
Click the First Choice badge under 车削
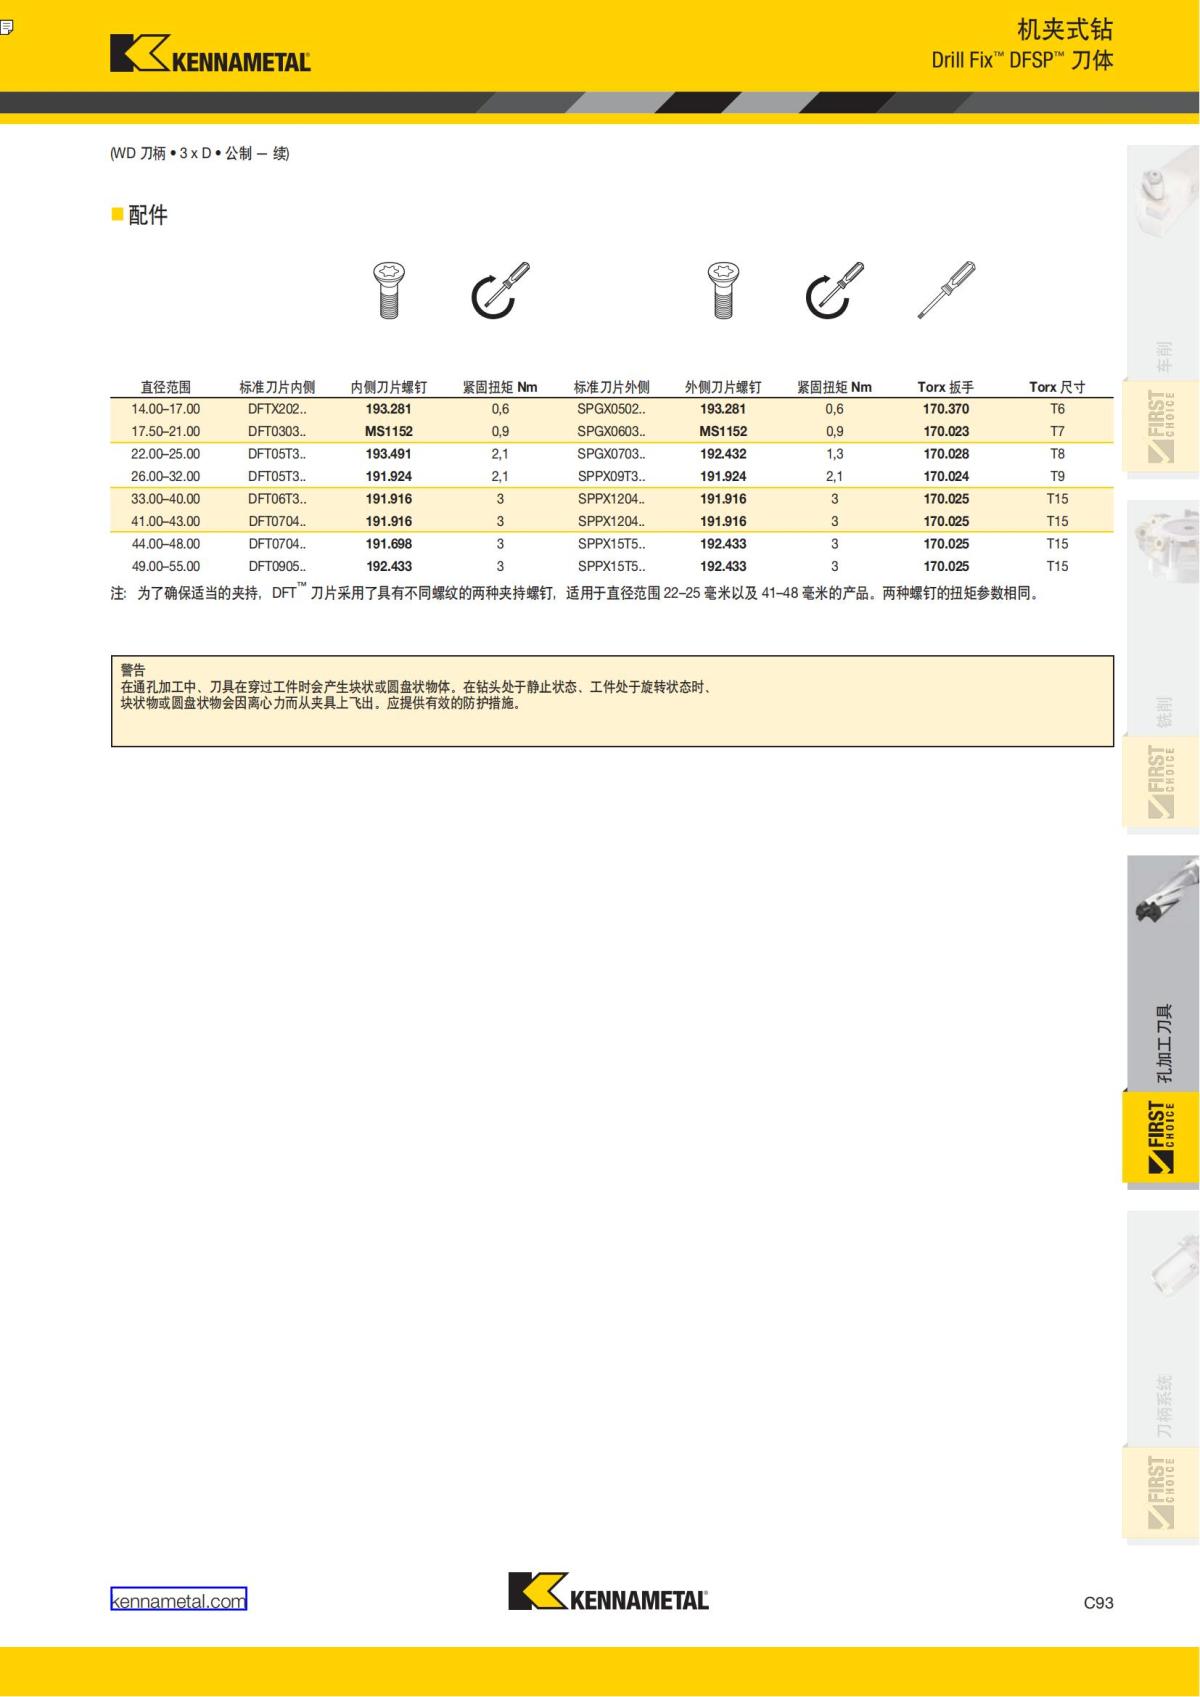point(1161,426)
